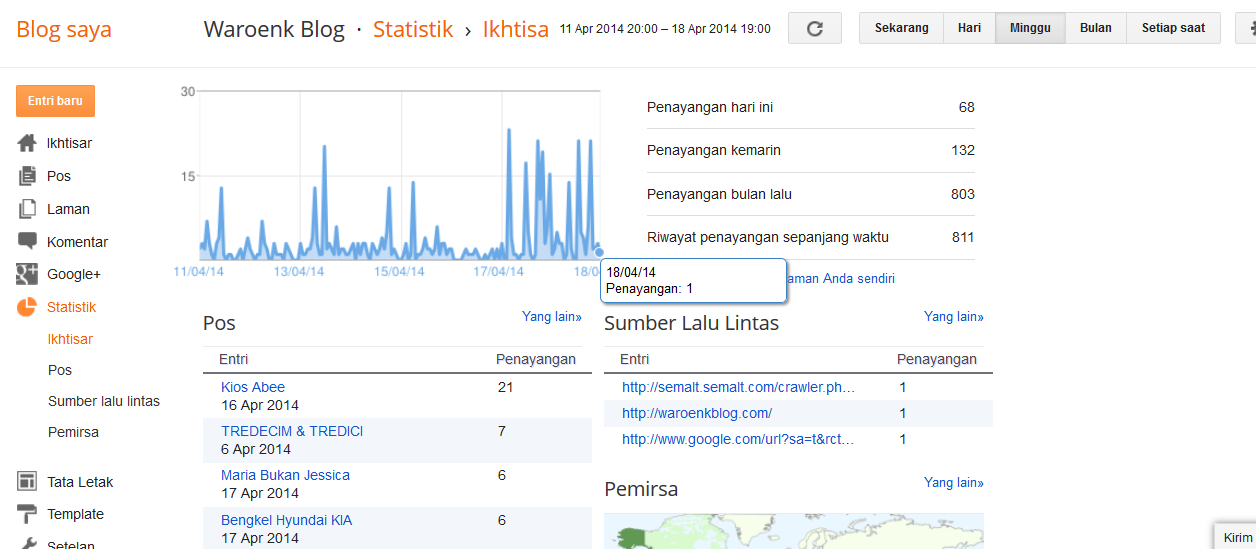The height and width of the screenshot is (549, 1256).
Task: Open Waroenk Blog title link
Action: (274, 29)
